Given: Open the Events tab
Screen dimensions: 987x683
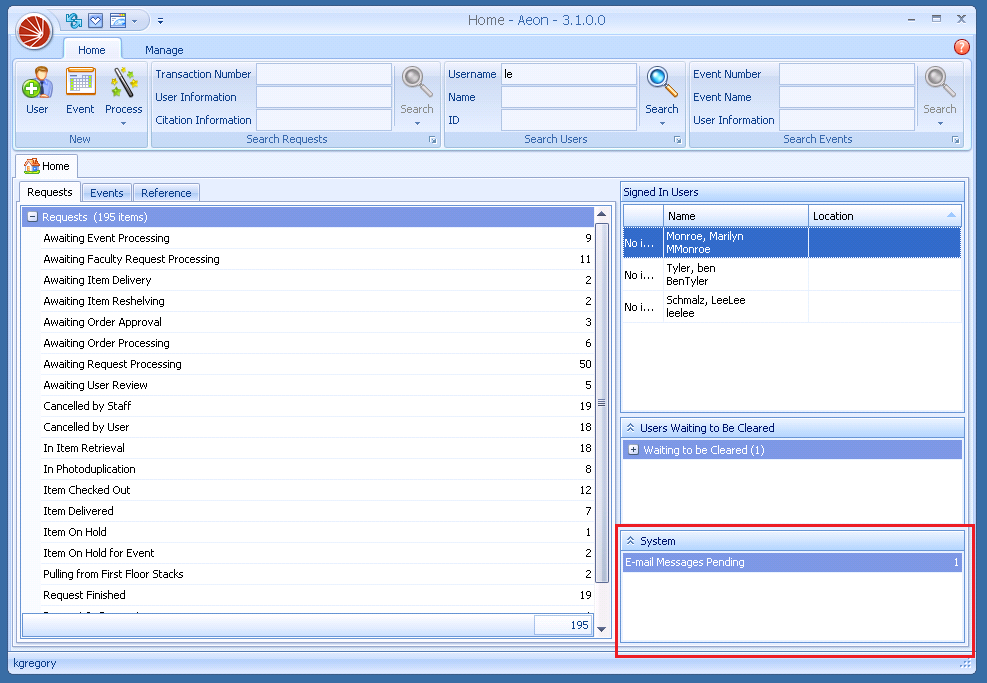Looking at the screenshot, I should (x=106, y=193).
